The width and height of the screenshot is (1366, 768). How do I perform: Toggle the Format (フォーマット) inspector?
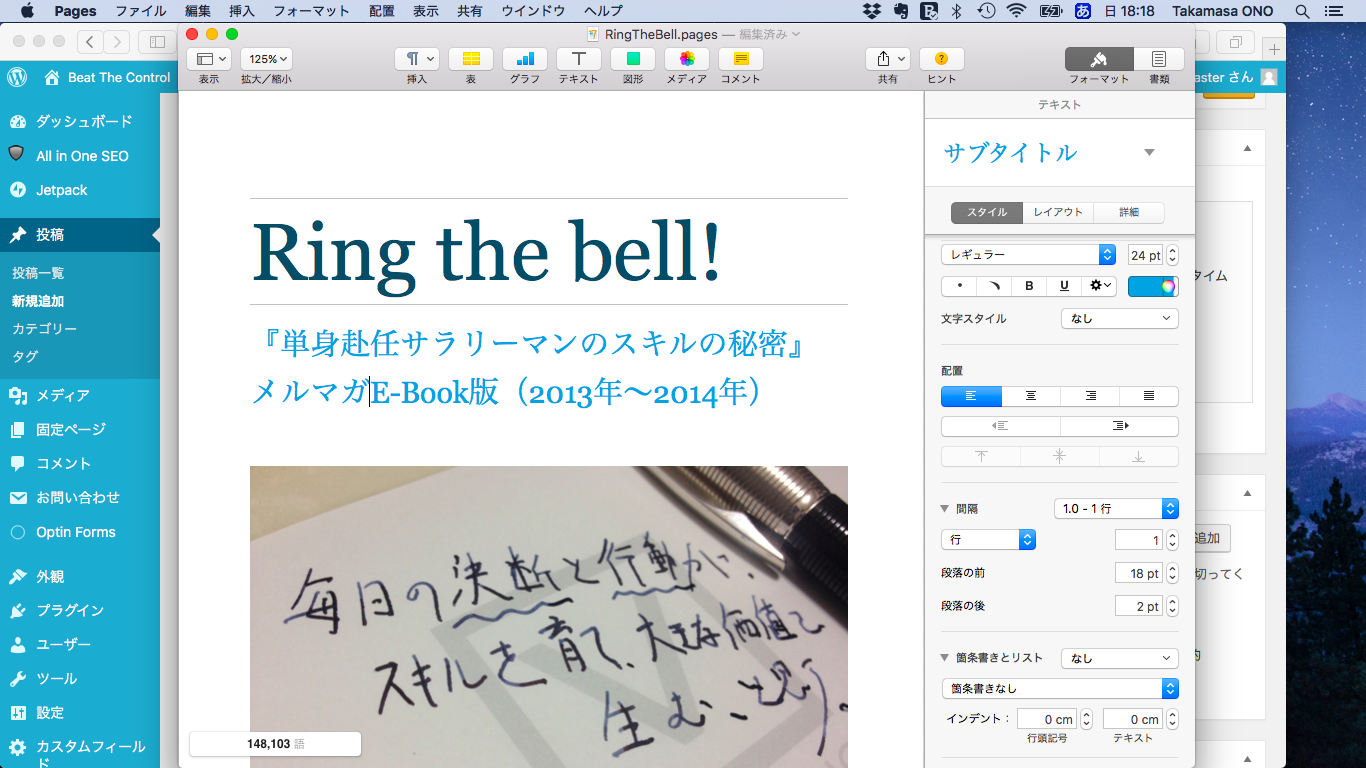(x=1099, y=59)
